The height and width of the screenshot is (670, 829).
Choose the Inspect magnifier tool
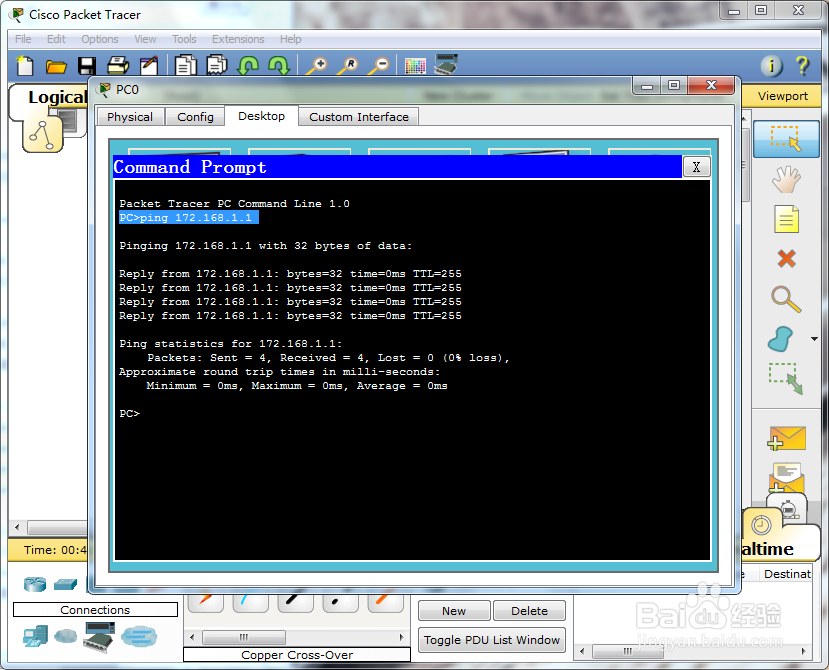point(786,299)
